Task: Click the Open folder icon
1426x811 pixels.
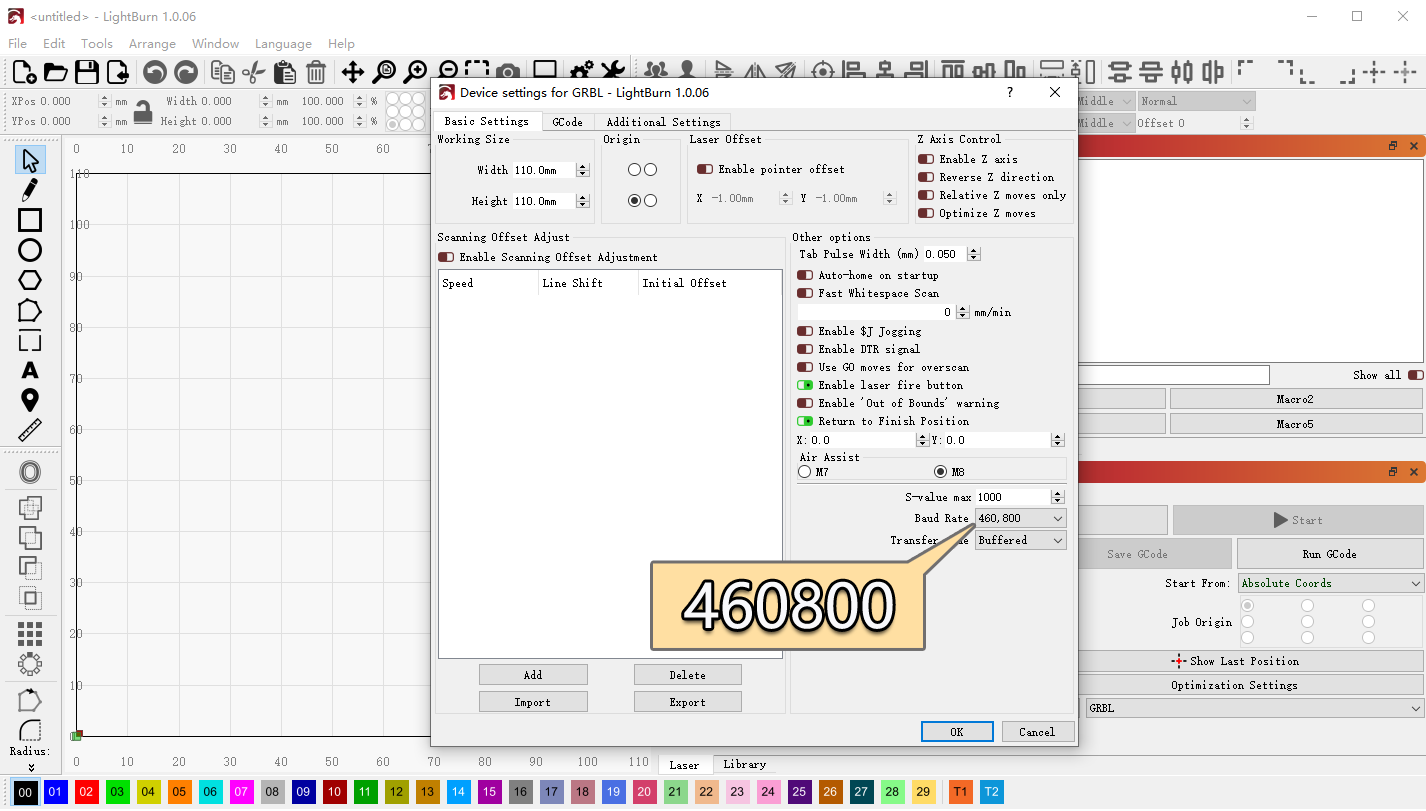Action: pos(55,72)
